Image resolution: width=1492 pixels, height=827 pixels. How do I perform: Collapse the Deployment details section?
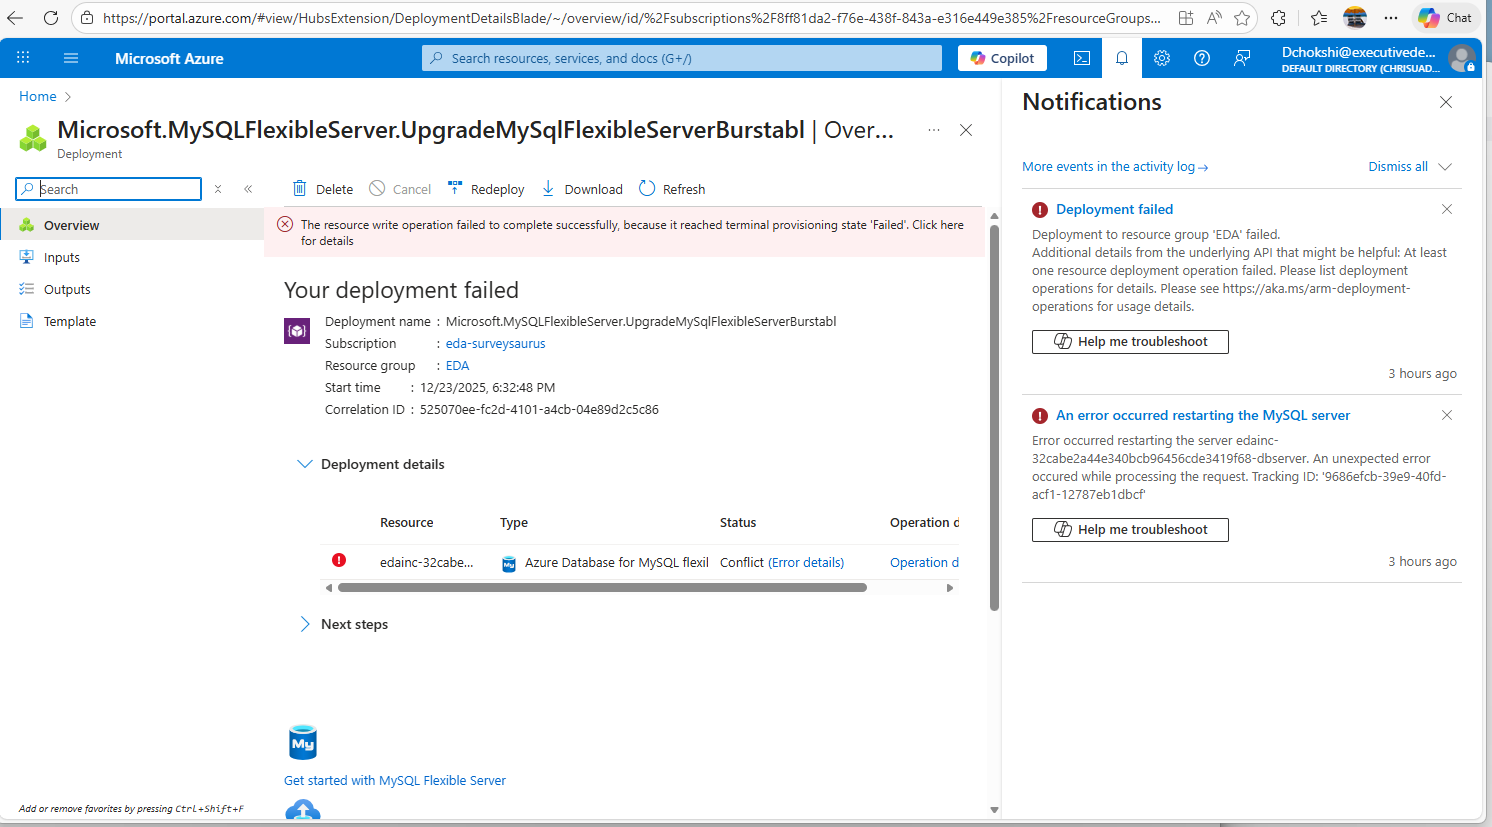305,464
